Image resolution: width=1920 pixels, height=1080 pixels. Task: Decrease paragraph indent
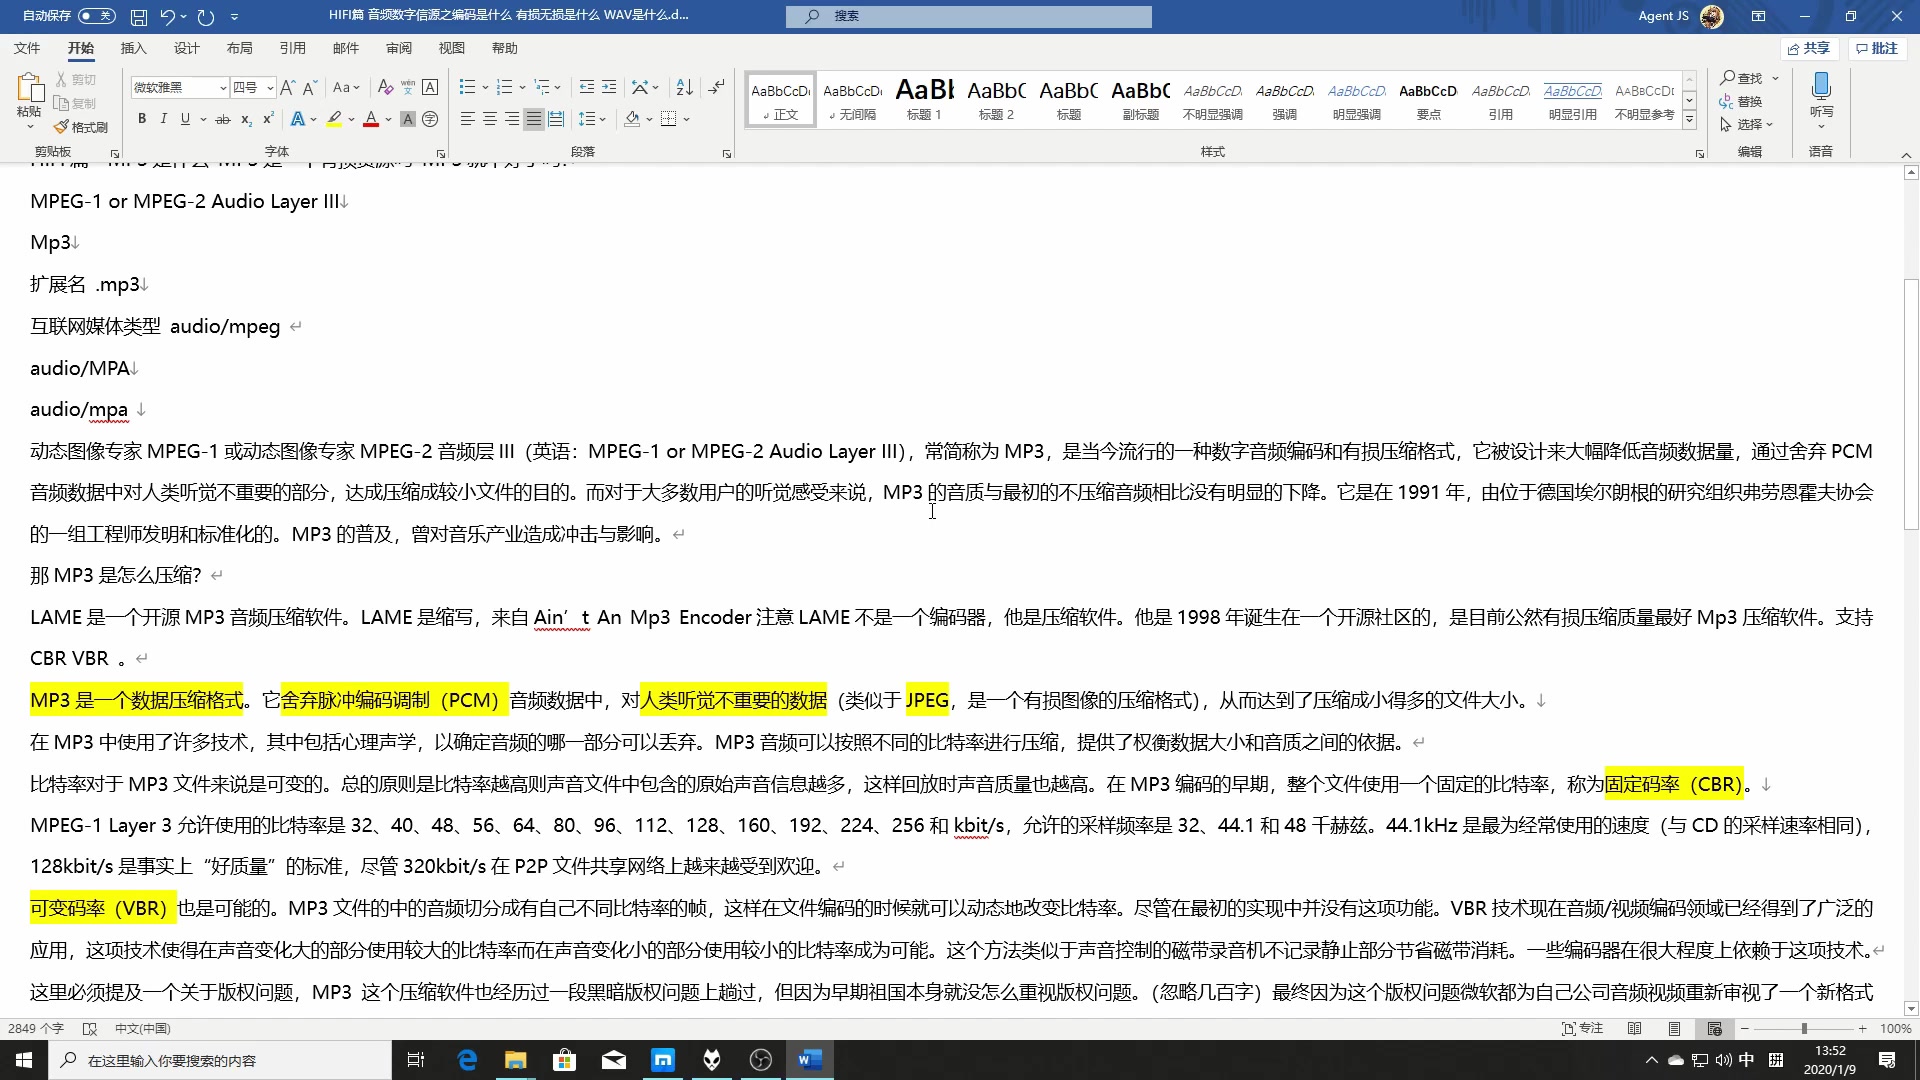tap(587, 88)
